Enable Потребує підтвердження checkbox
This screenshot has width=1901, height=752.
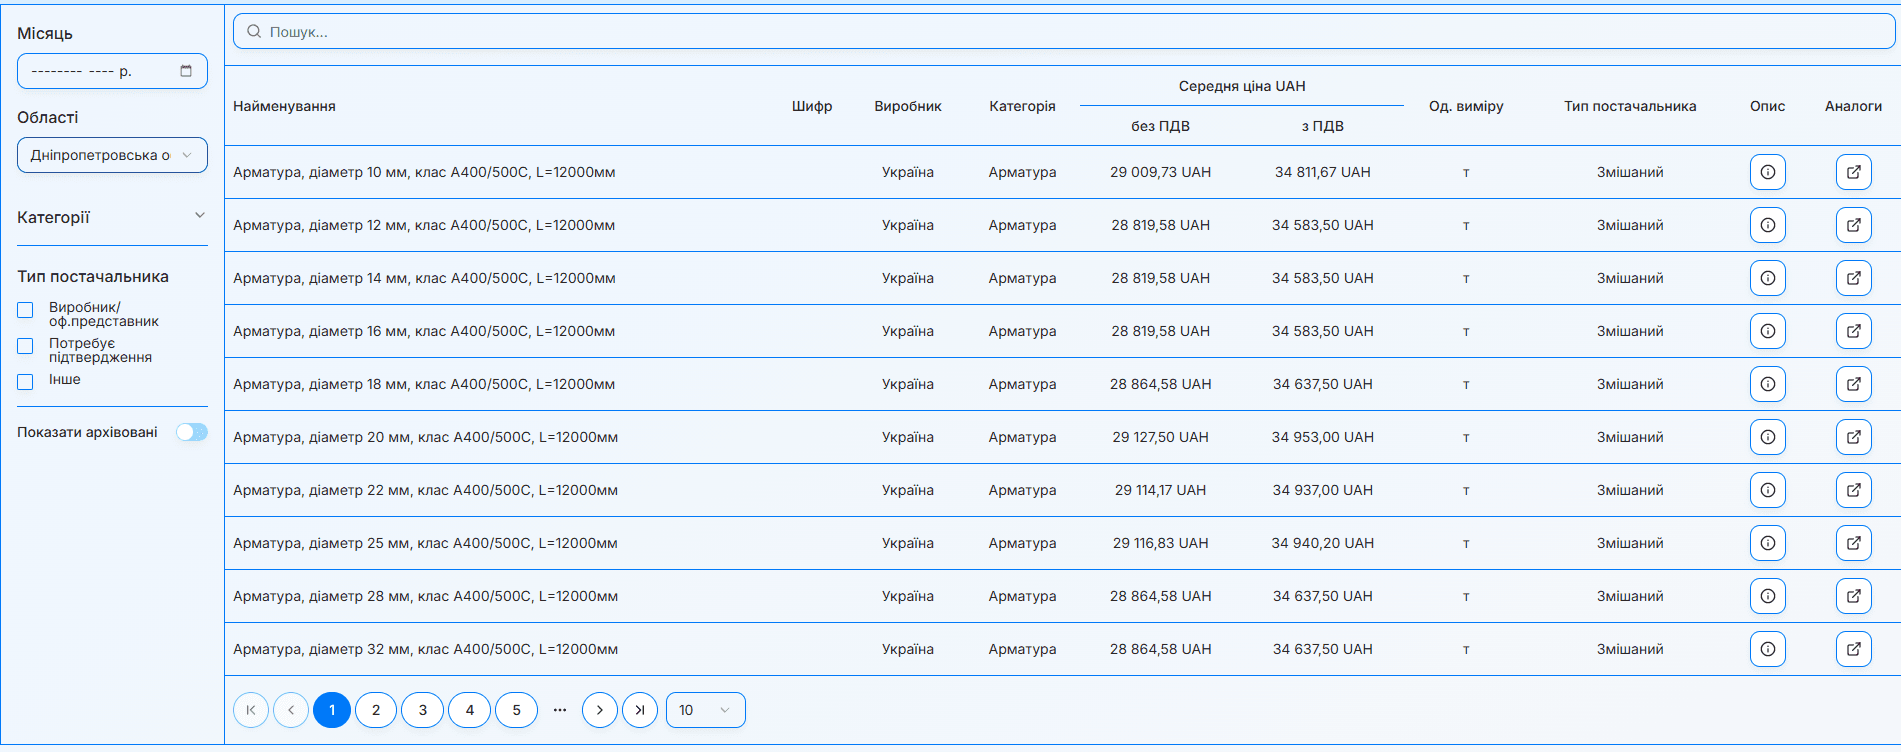pyautogui.click(x=26, y=346)
